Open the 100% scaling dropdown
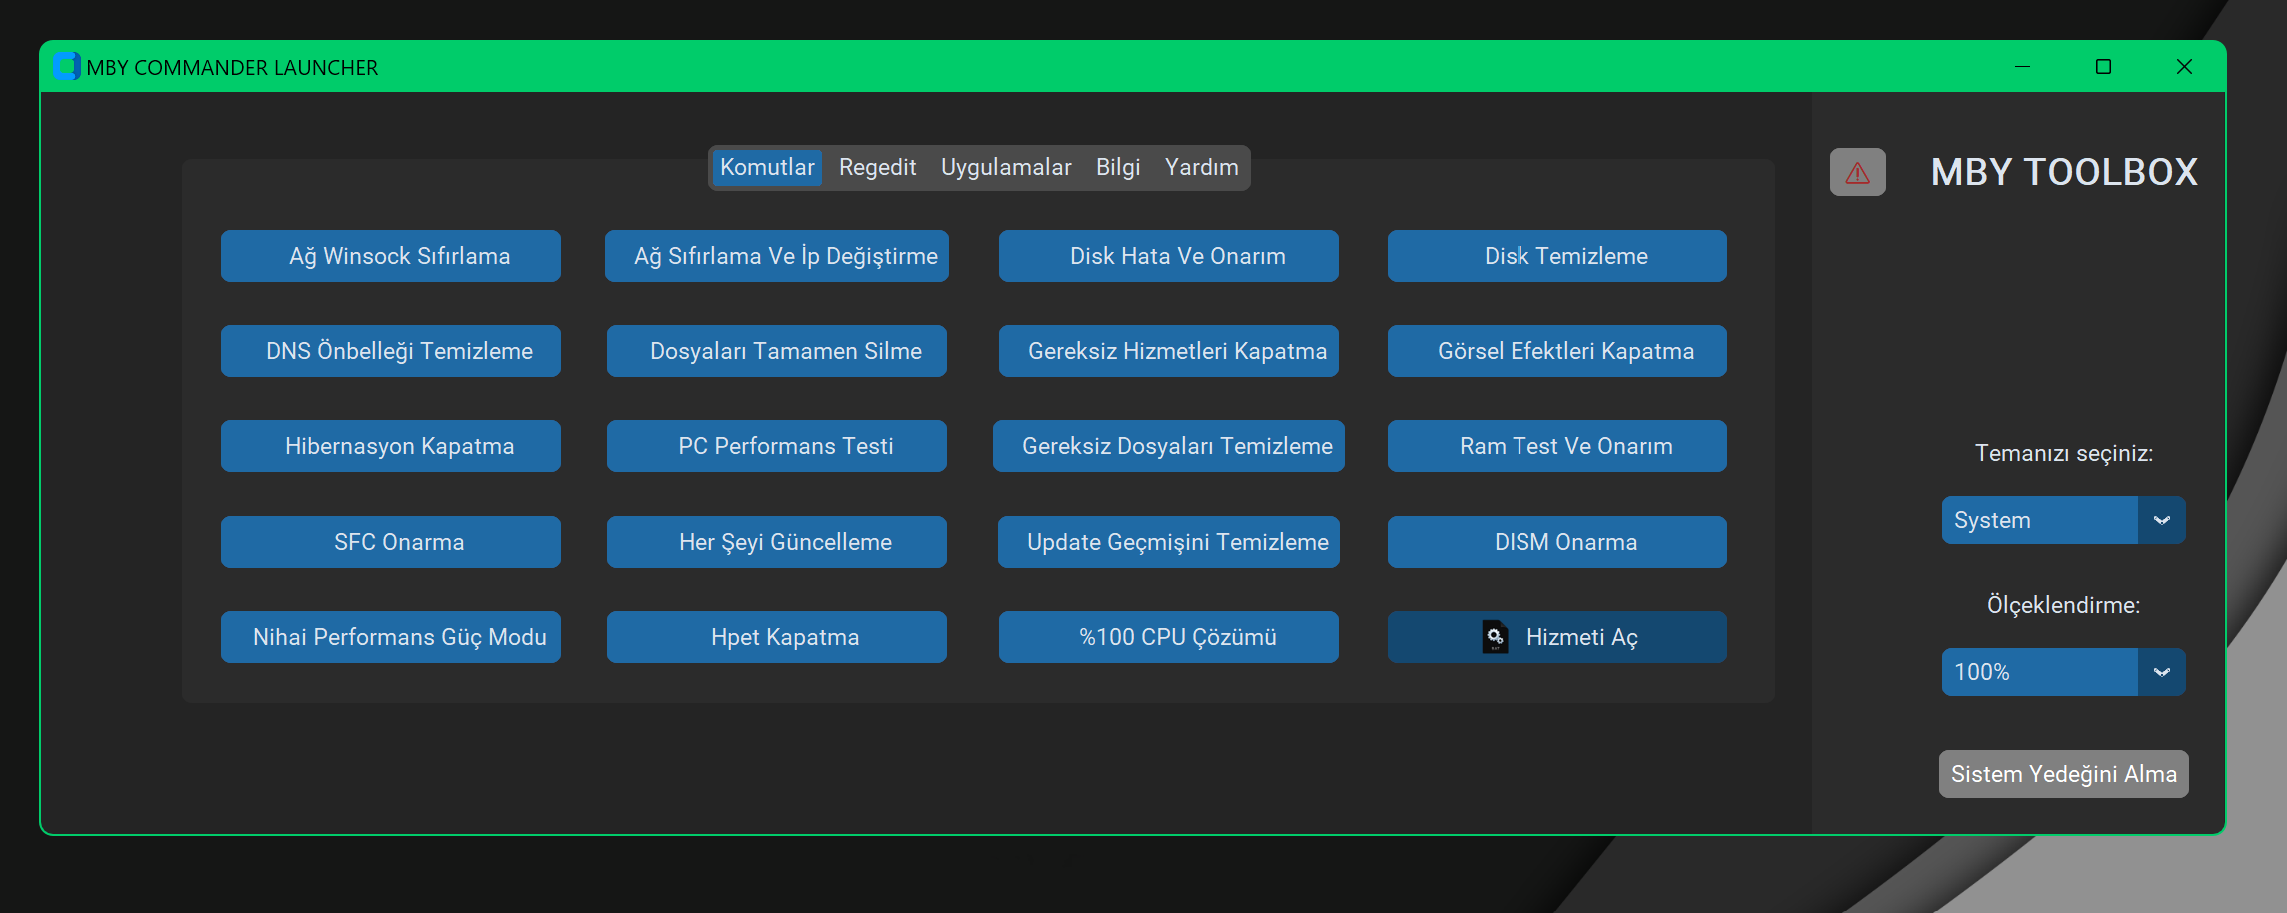Screen dimensions: 2287x913 coord(2064,672)
